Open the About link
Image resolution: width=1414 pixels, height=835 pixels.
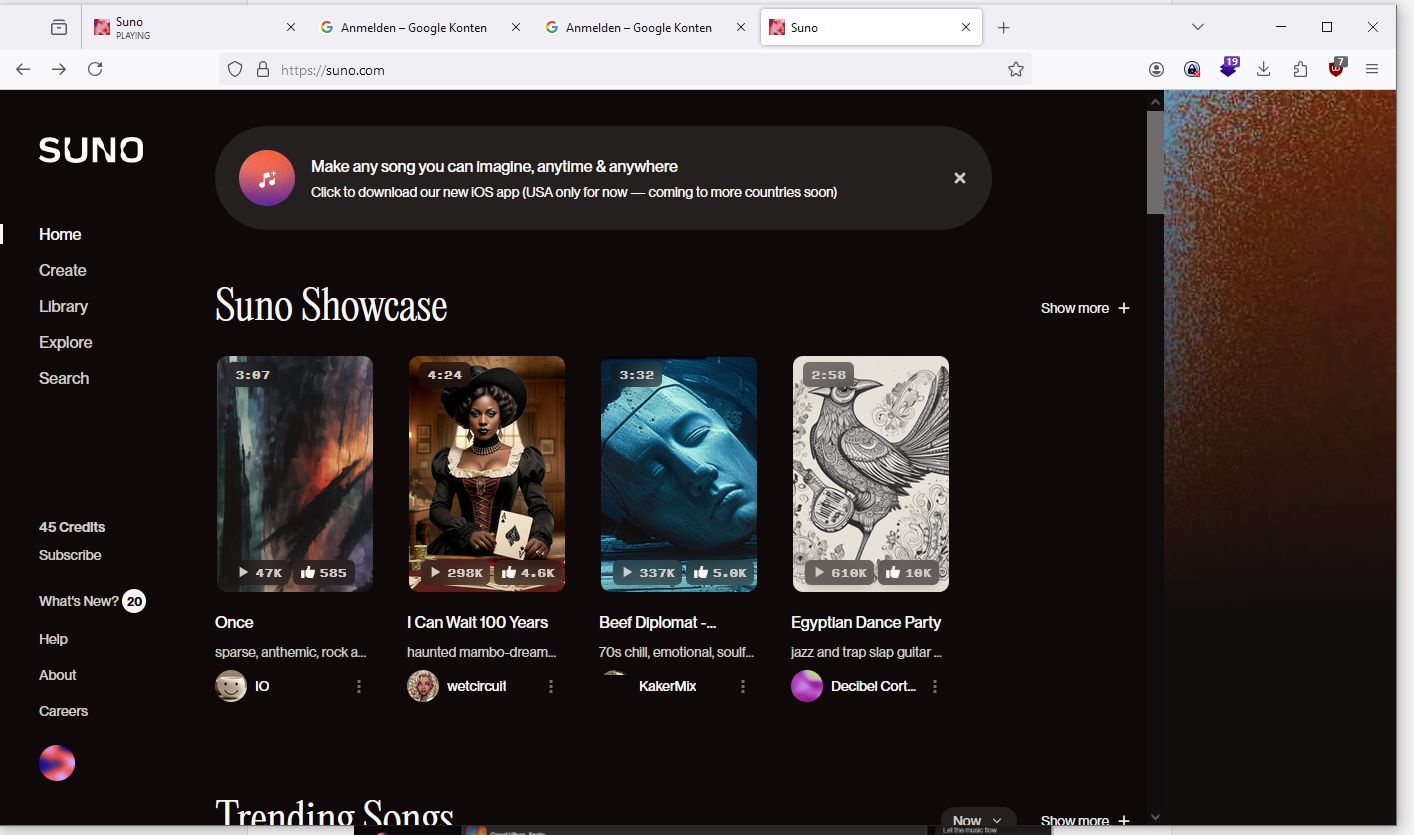[x=57, y=675]
